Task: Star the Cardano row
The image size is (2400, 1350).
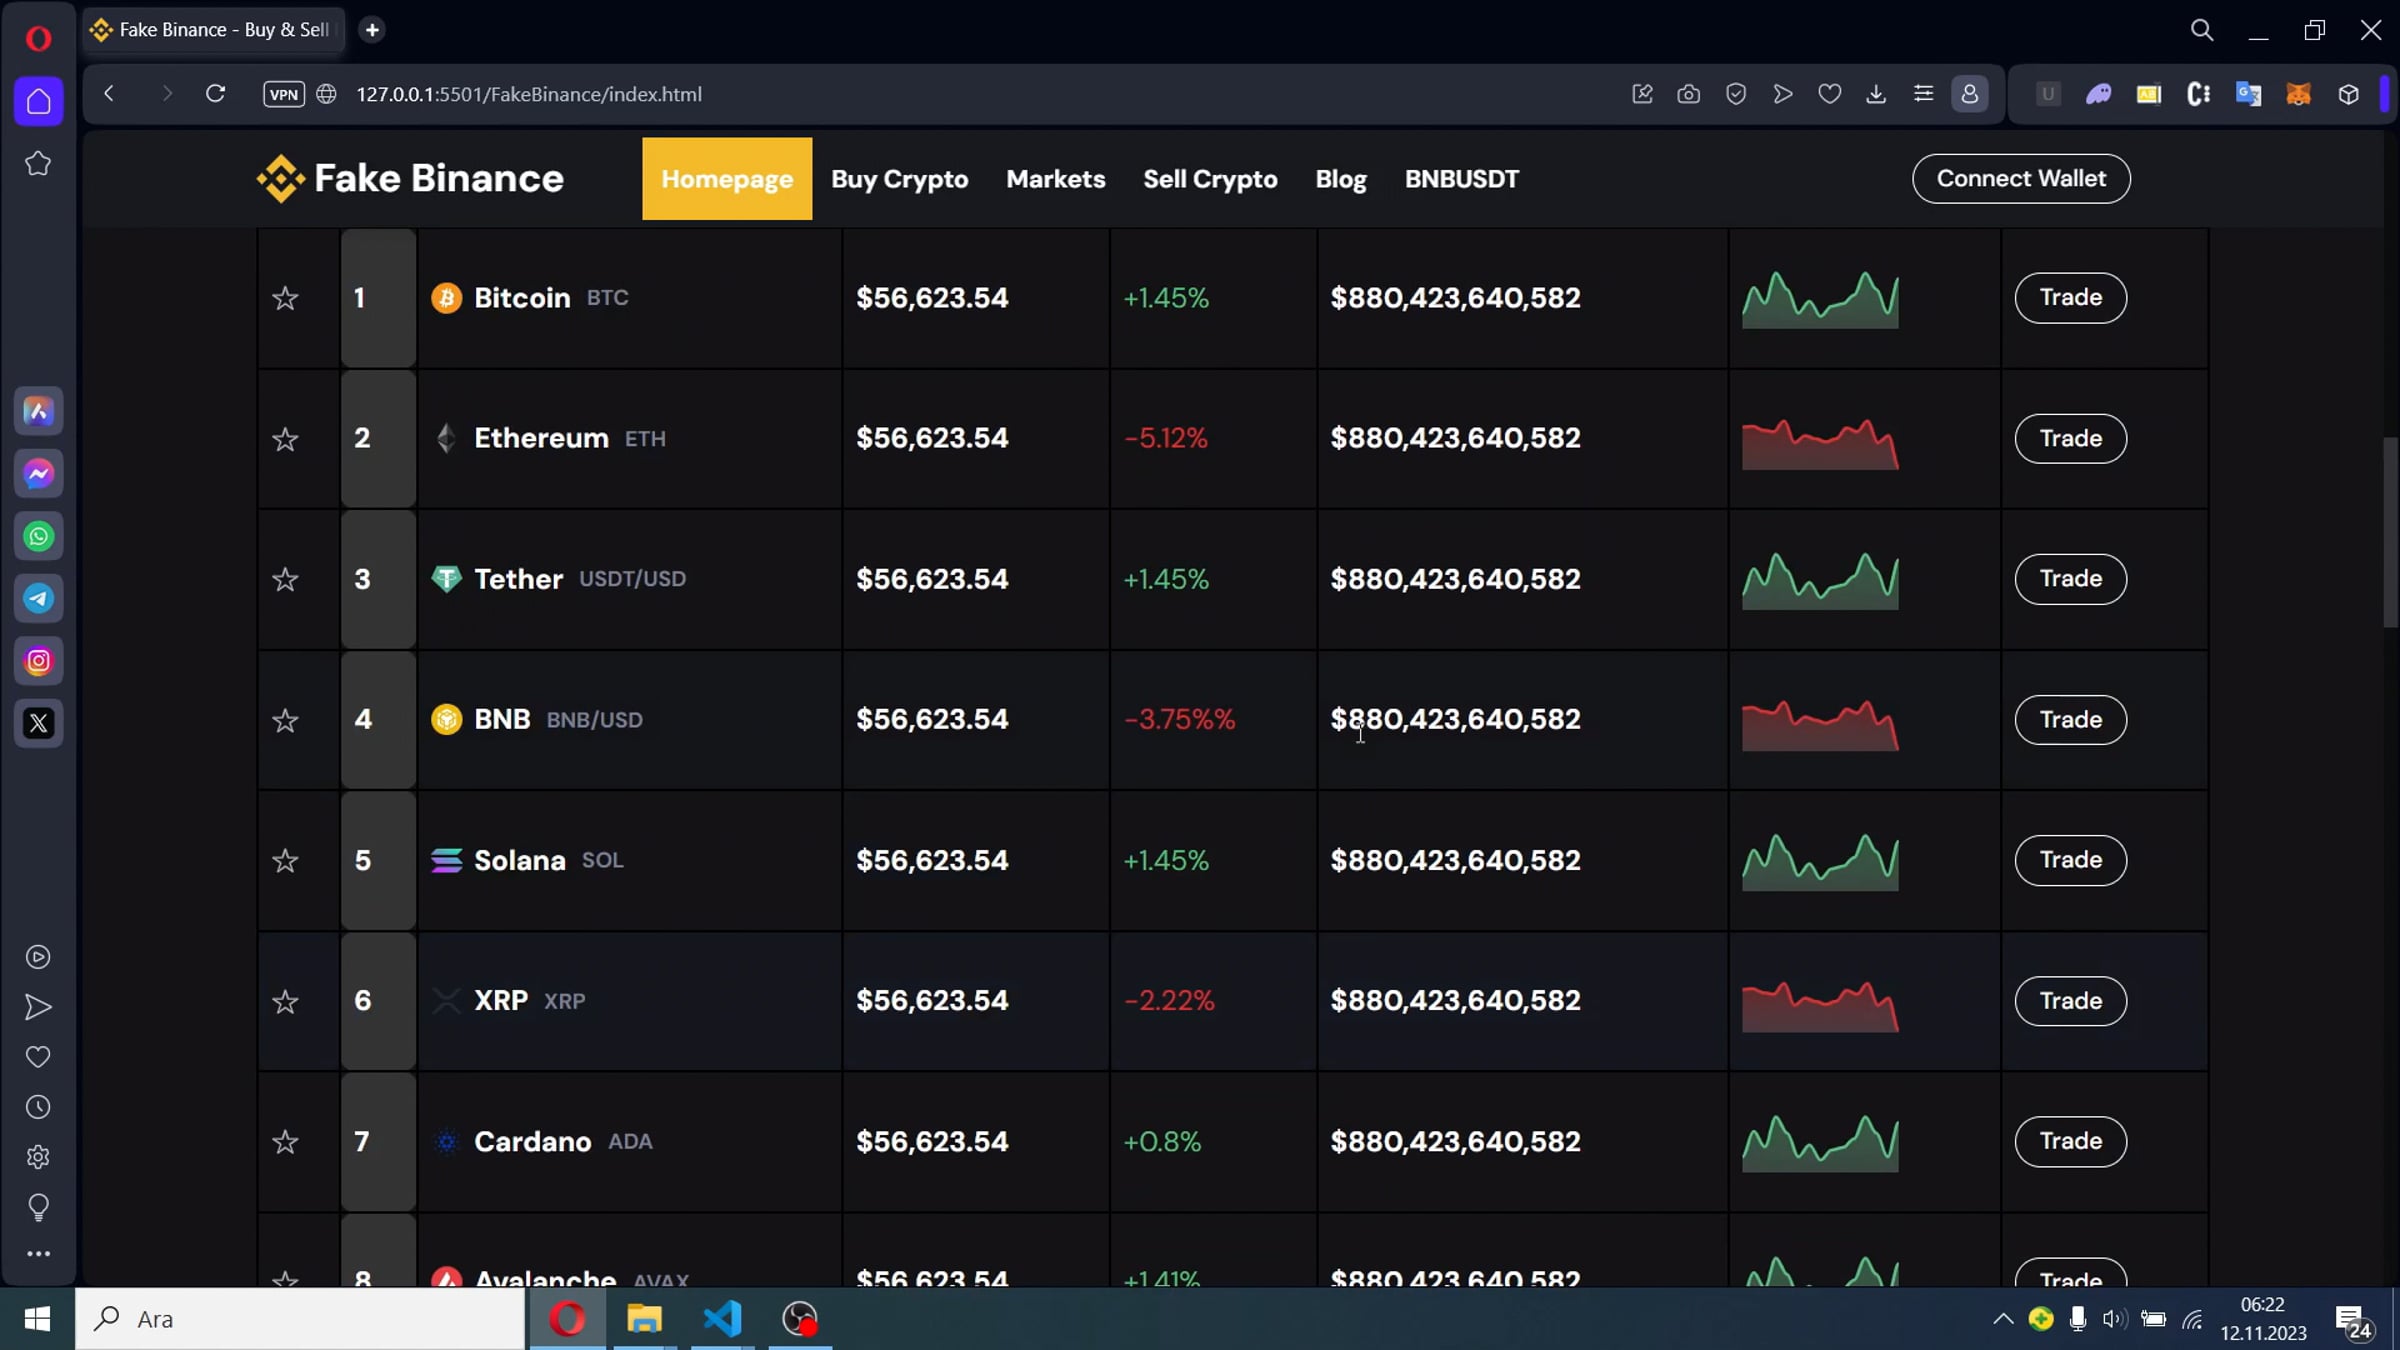Action: click(x=285, y=1141)
